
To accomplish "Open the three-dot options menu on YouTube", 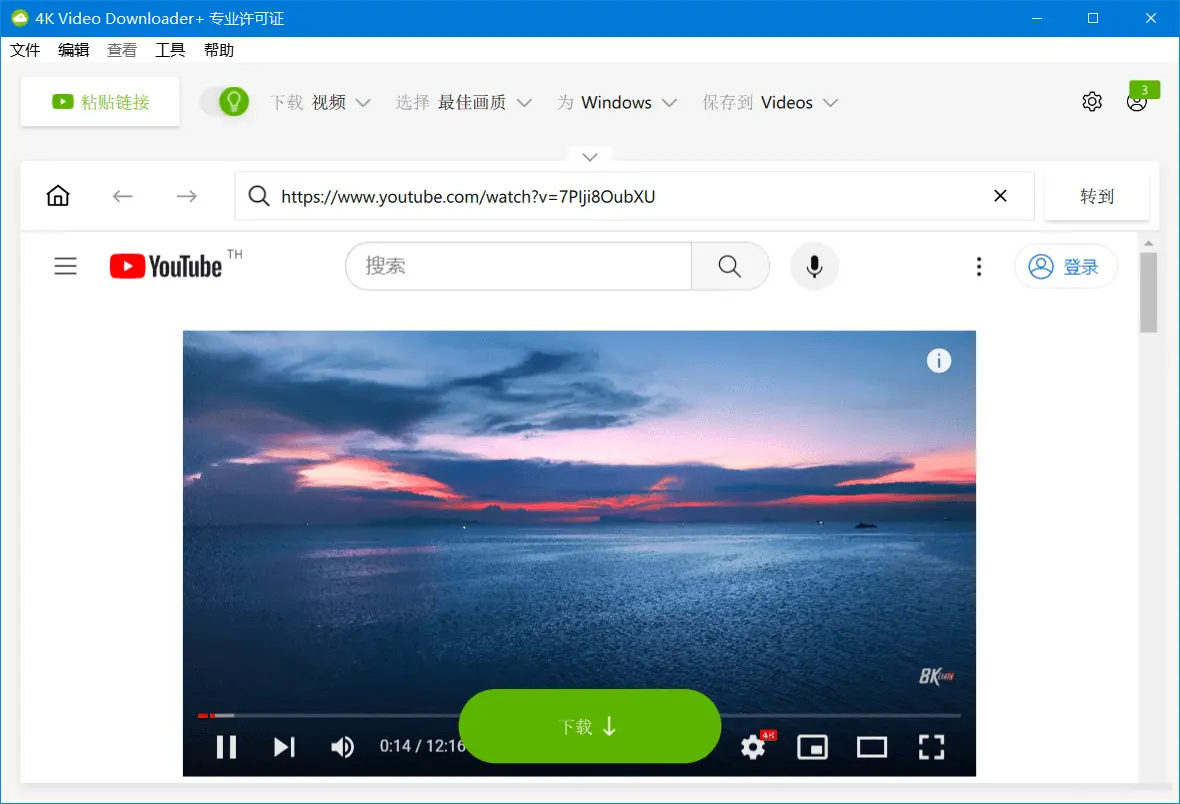I will (x=978, y=266).
